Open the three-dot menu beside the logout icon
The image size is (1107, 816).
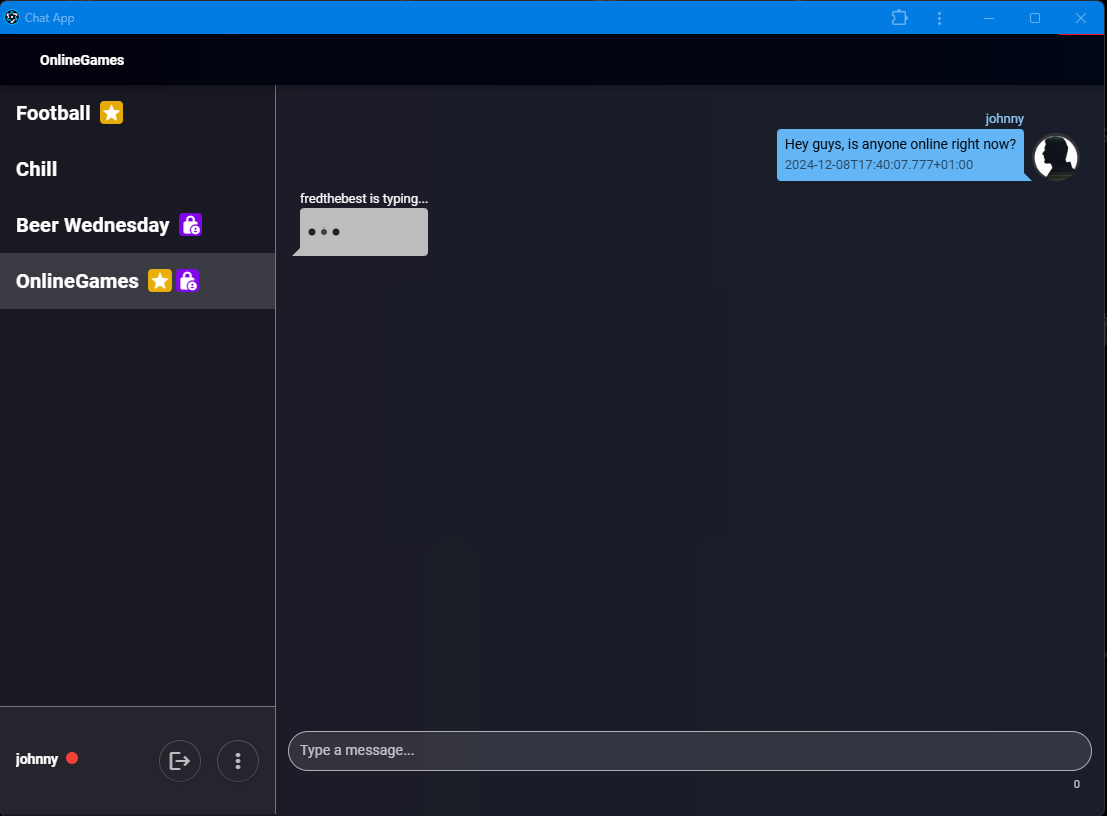[238, 760]
